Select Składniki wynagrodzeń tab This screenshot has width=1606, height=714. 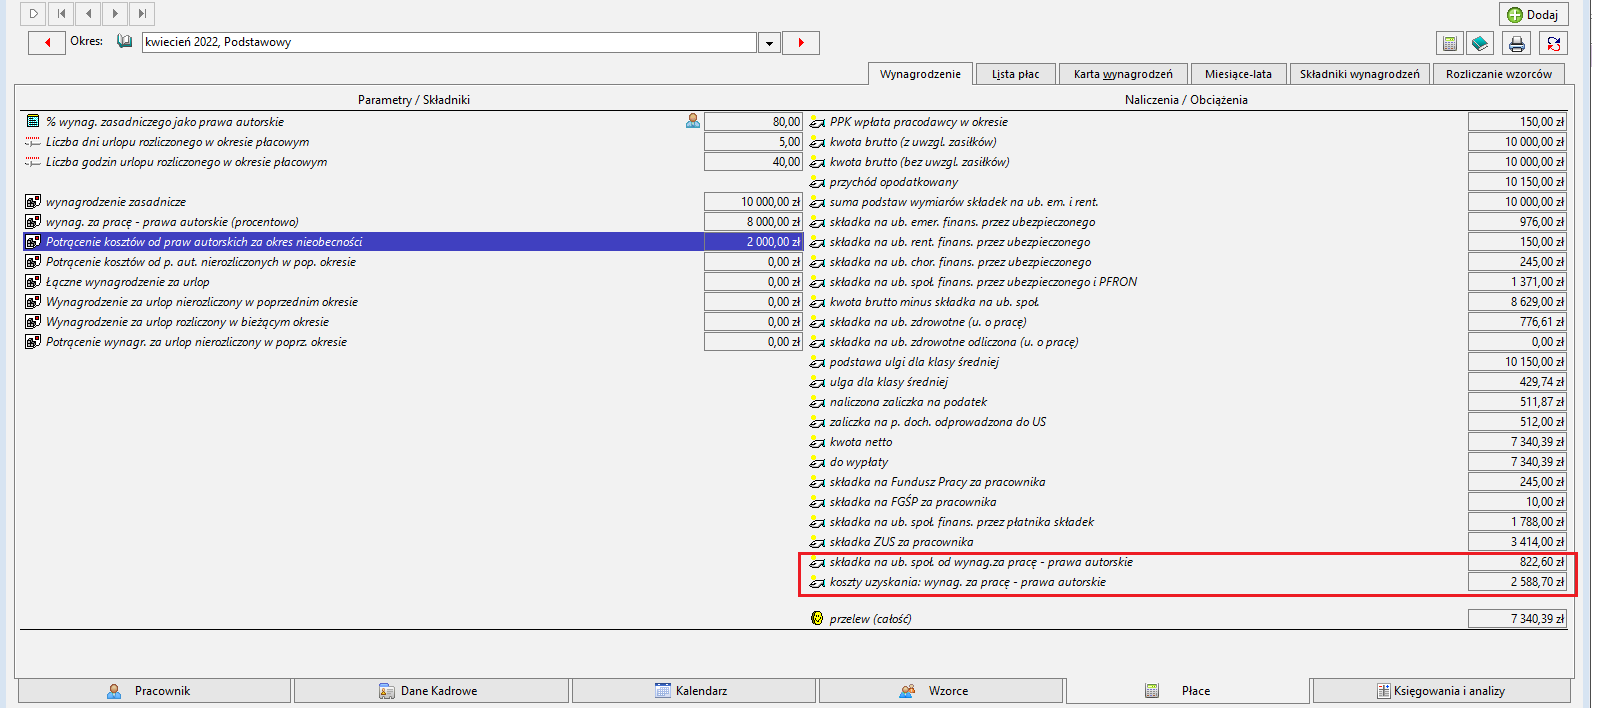click(x=1359, y=74)
